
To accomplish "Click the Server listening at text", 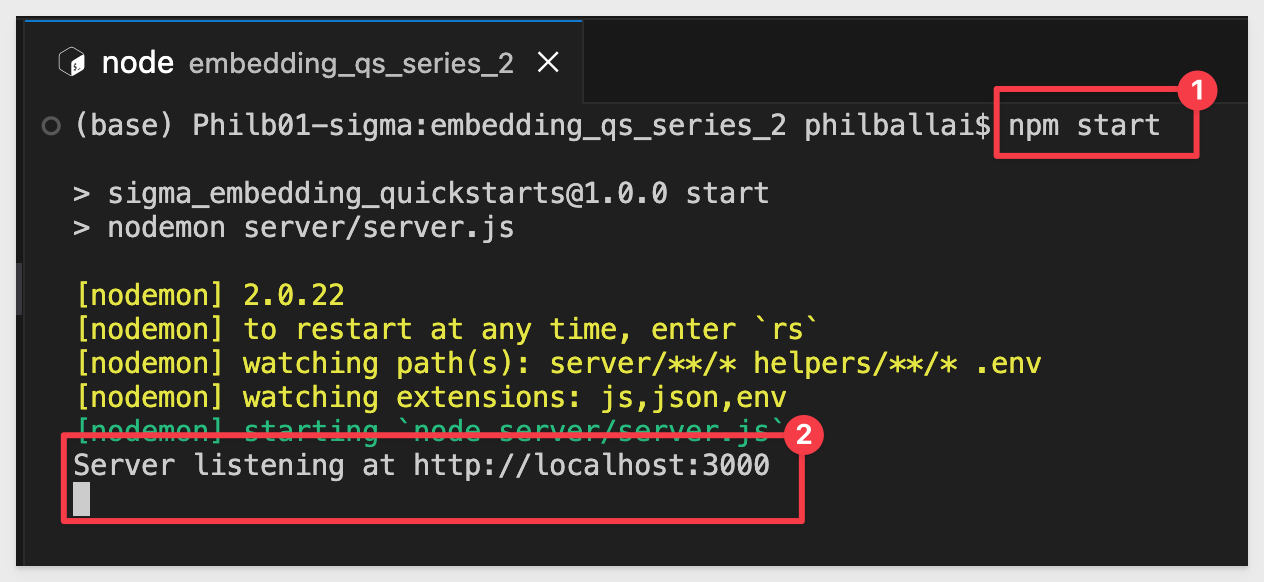I will point(235,465).
